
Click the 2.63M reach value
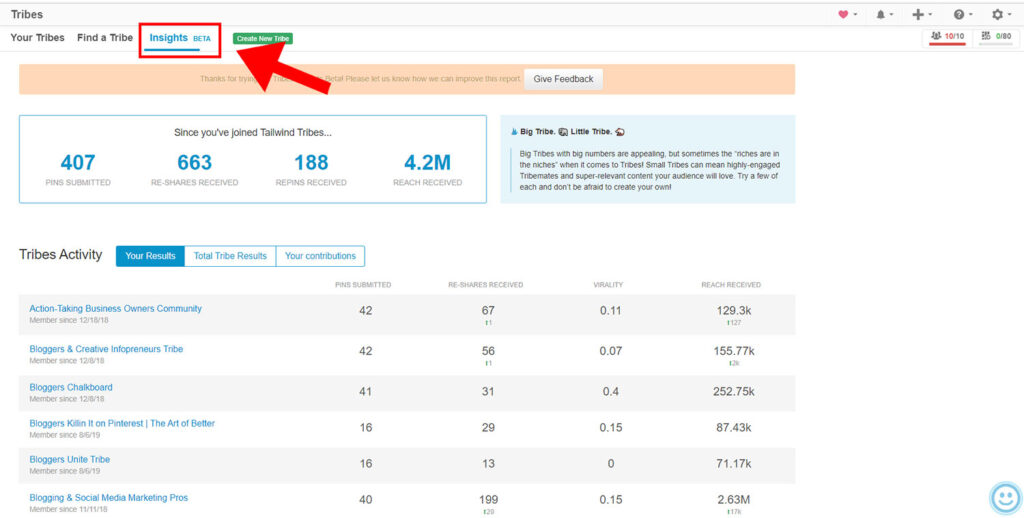click(x=733, y=500)
